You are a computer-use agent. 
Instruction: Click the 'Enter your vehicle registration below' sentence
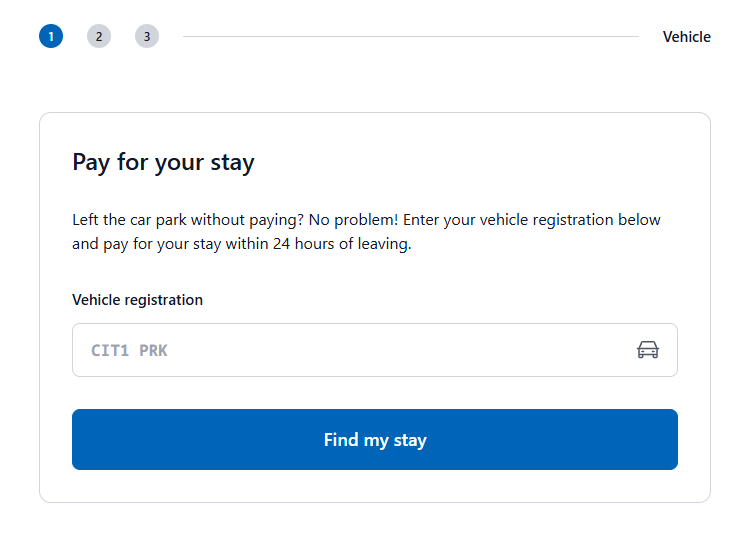click(532, 220)
